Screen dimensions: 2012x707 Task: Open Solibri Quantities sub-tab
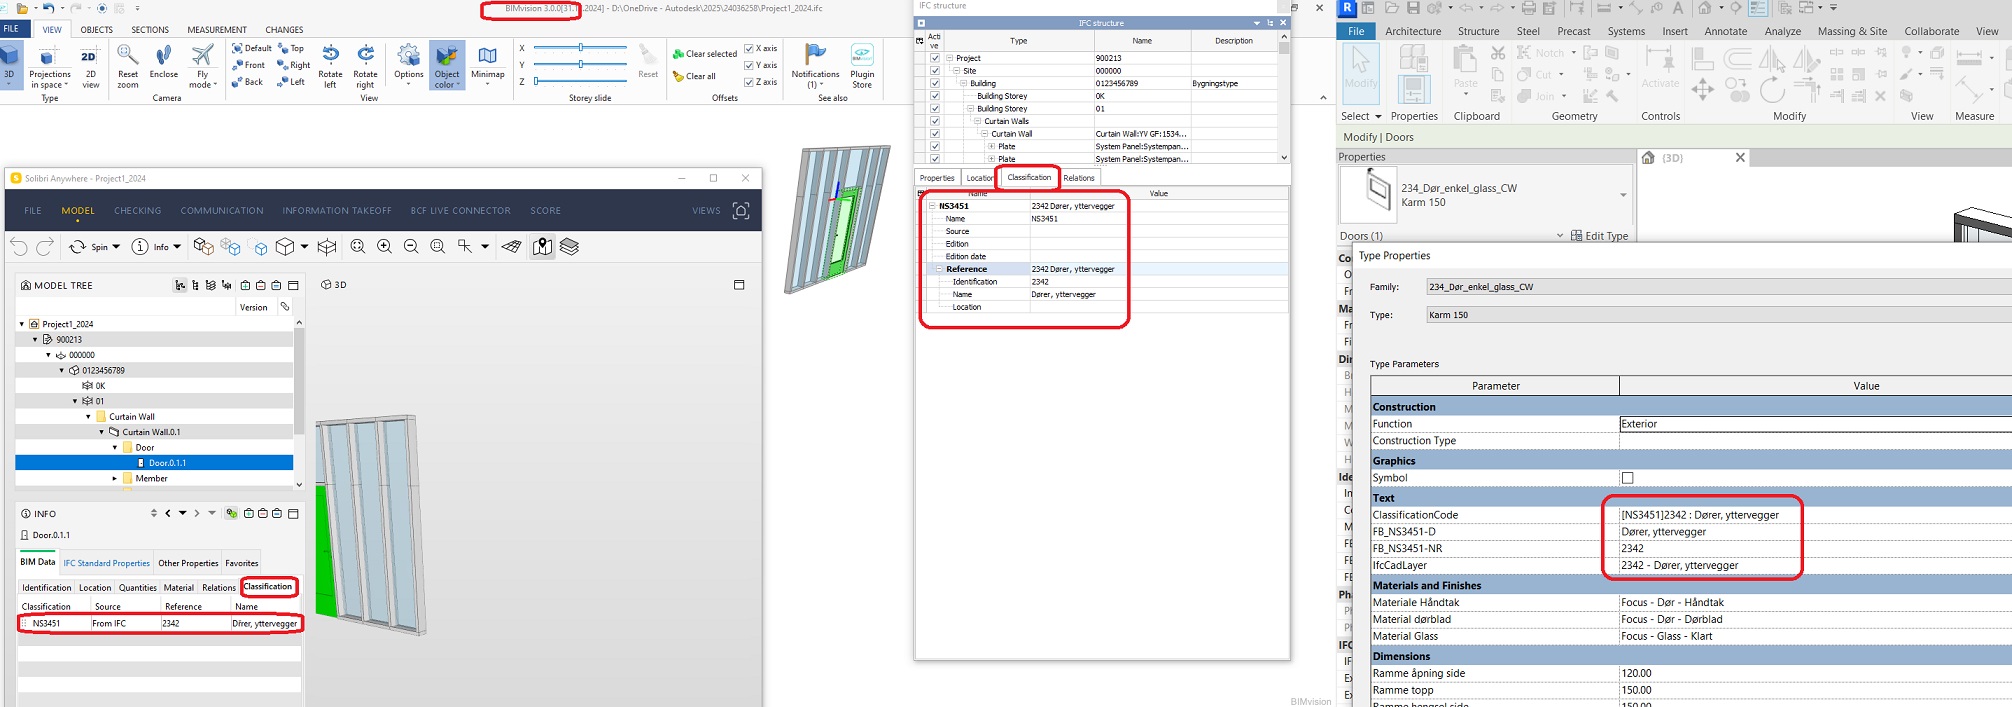coord(138,588)
